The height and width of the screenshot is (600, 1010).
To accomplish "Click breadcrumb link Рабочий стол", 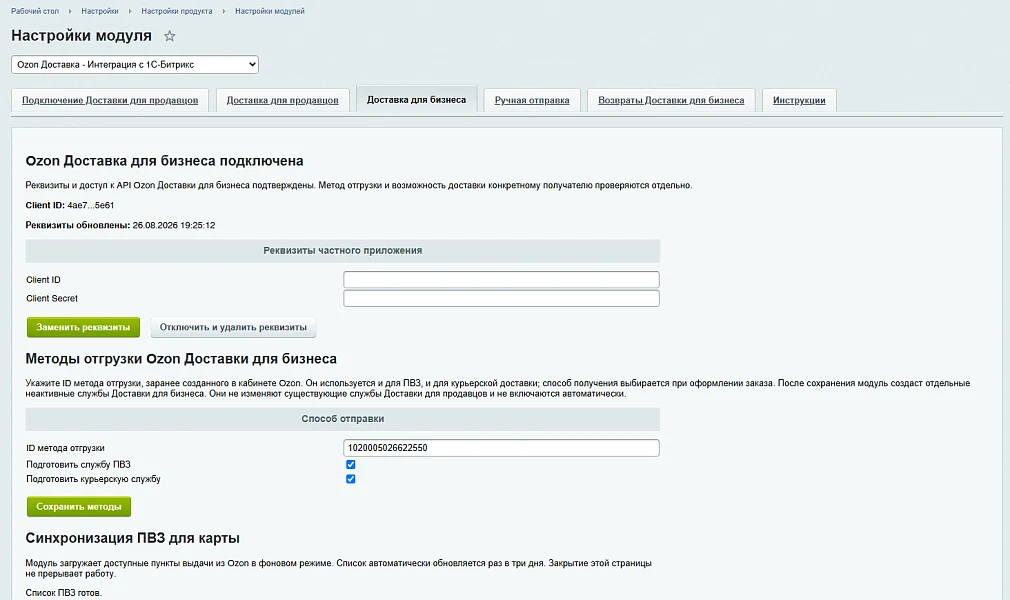I will [35, 11].
